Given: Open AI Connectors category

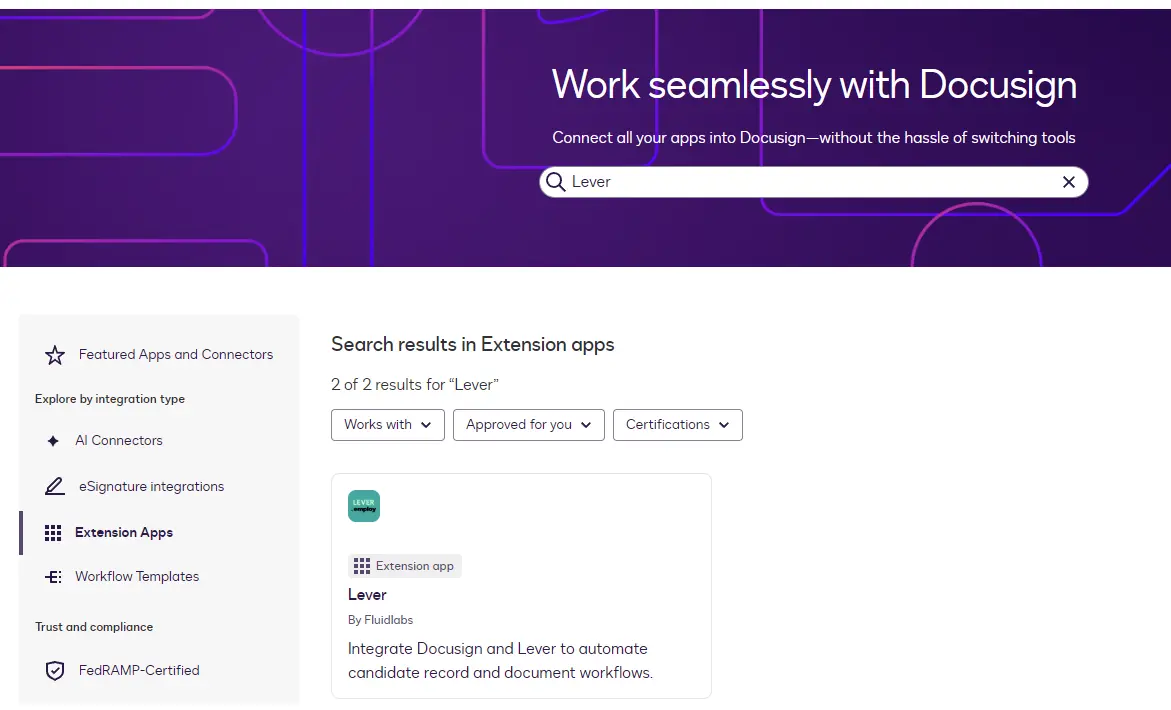Looking at the screenshot, I should [119, 440].
